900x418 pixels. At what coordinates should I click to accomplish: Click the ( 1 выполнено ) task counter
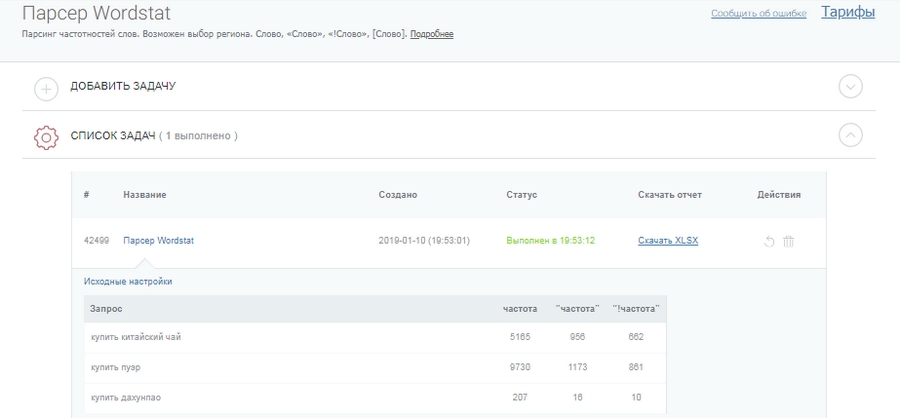point(199,136)
